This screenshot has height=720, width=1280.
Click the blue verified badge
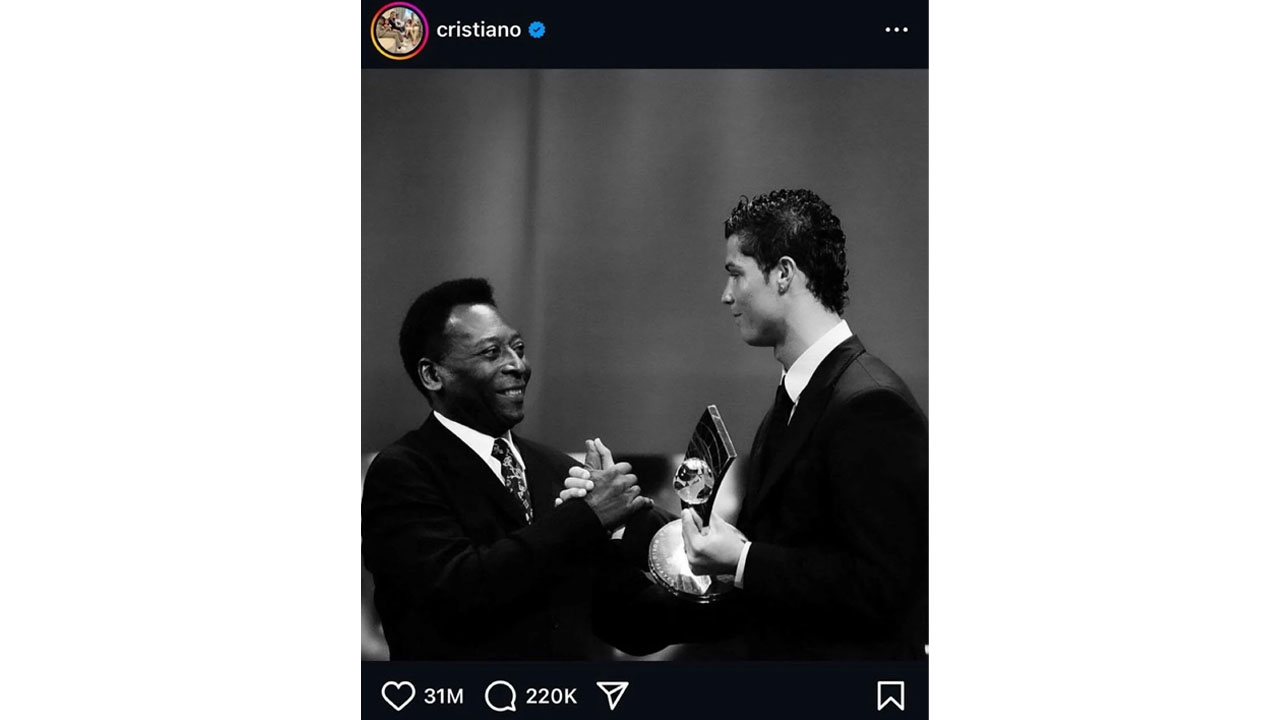tap(537, 30)
